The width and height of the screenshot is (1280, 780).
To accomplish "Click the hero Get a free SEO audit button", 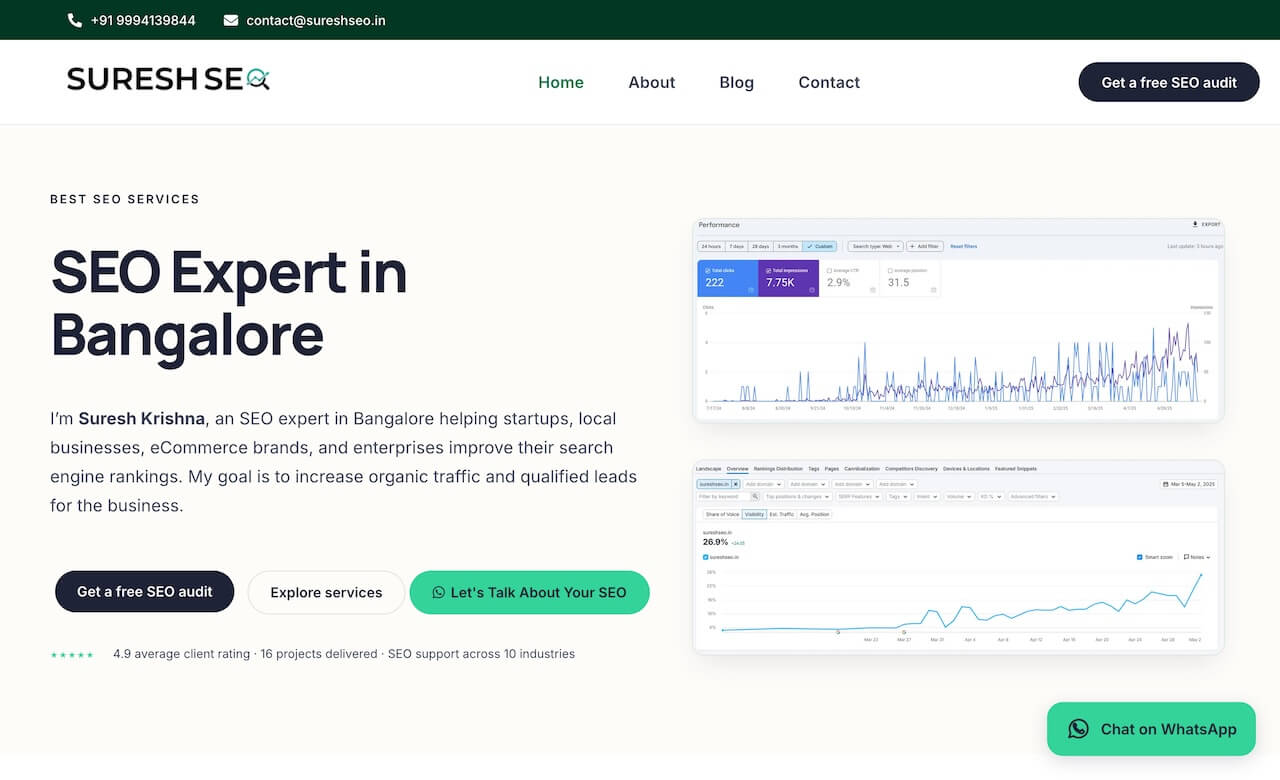I will [x=145, y=592].
